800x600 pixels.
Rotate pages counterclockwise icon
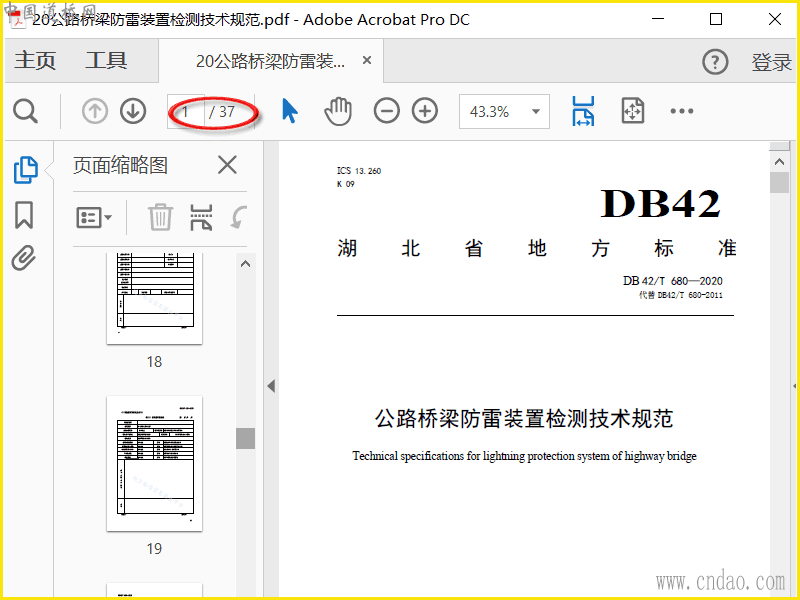click(239, 217)
